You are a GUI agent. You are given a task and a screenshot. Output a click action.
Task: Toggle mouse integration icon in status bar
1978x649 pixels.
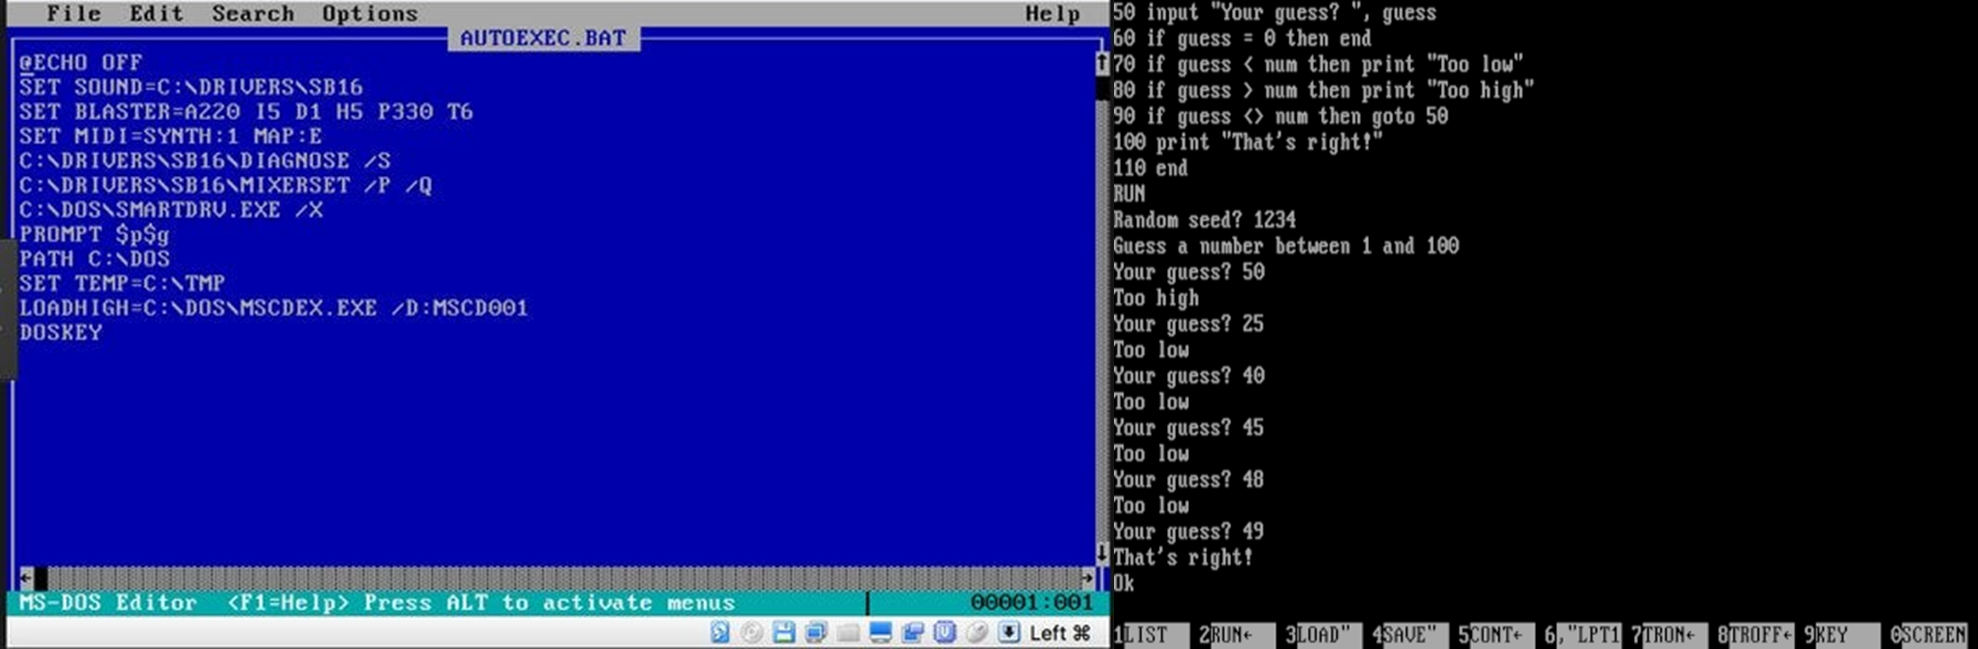coord(976,633)
